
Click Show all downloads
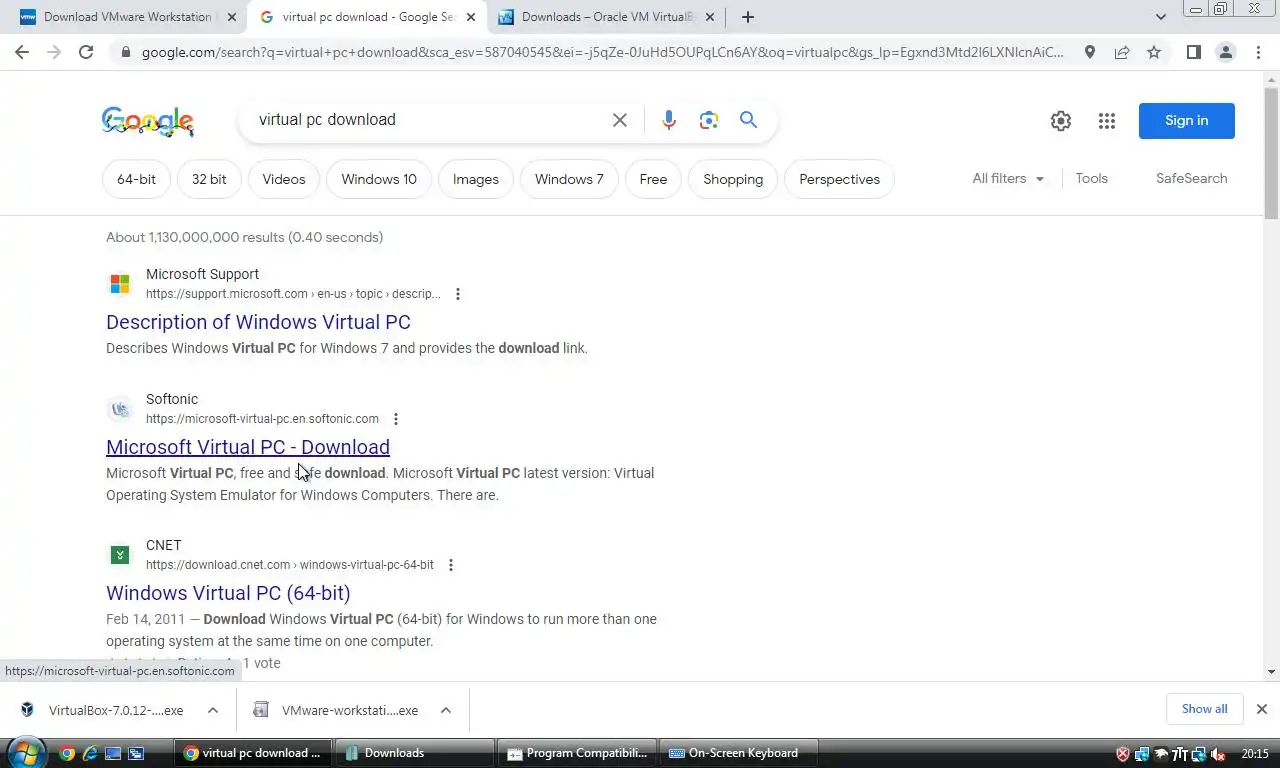1204,709
